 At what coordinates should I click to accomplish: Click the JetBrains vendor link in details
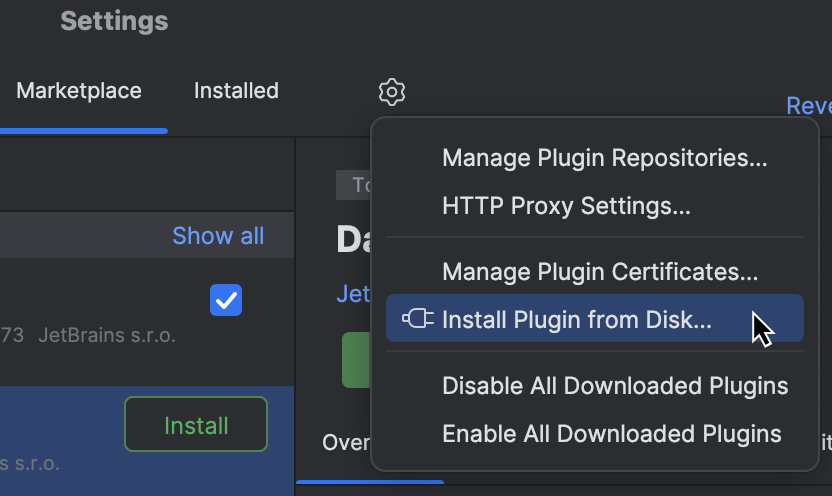click(354, 293)
